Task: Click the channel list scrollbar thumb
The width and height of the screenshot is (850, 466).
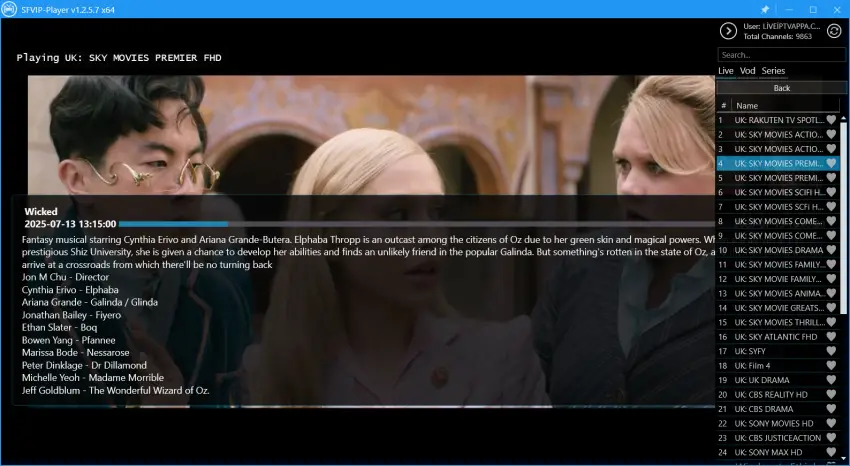Action: coord(843,217)
